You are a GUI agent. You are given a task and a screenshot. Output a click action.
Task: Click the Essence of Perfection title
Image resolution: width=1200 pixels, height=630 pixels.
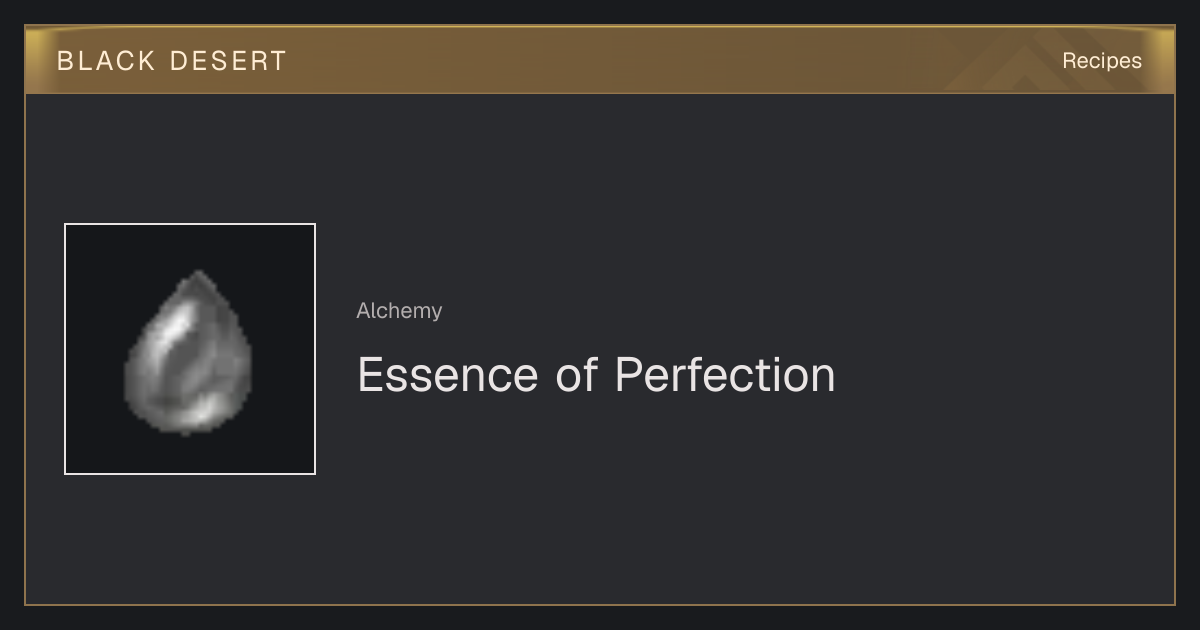(596, 375)
